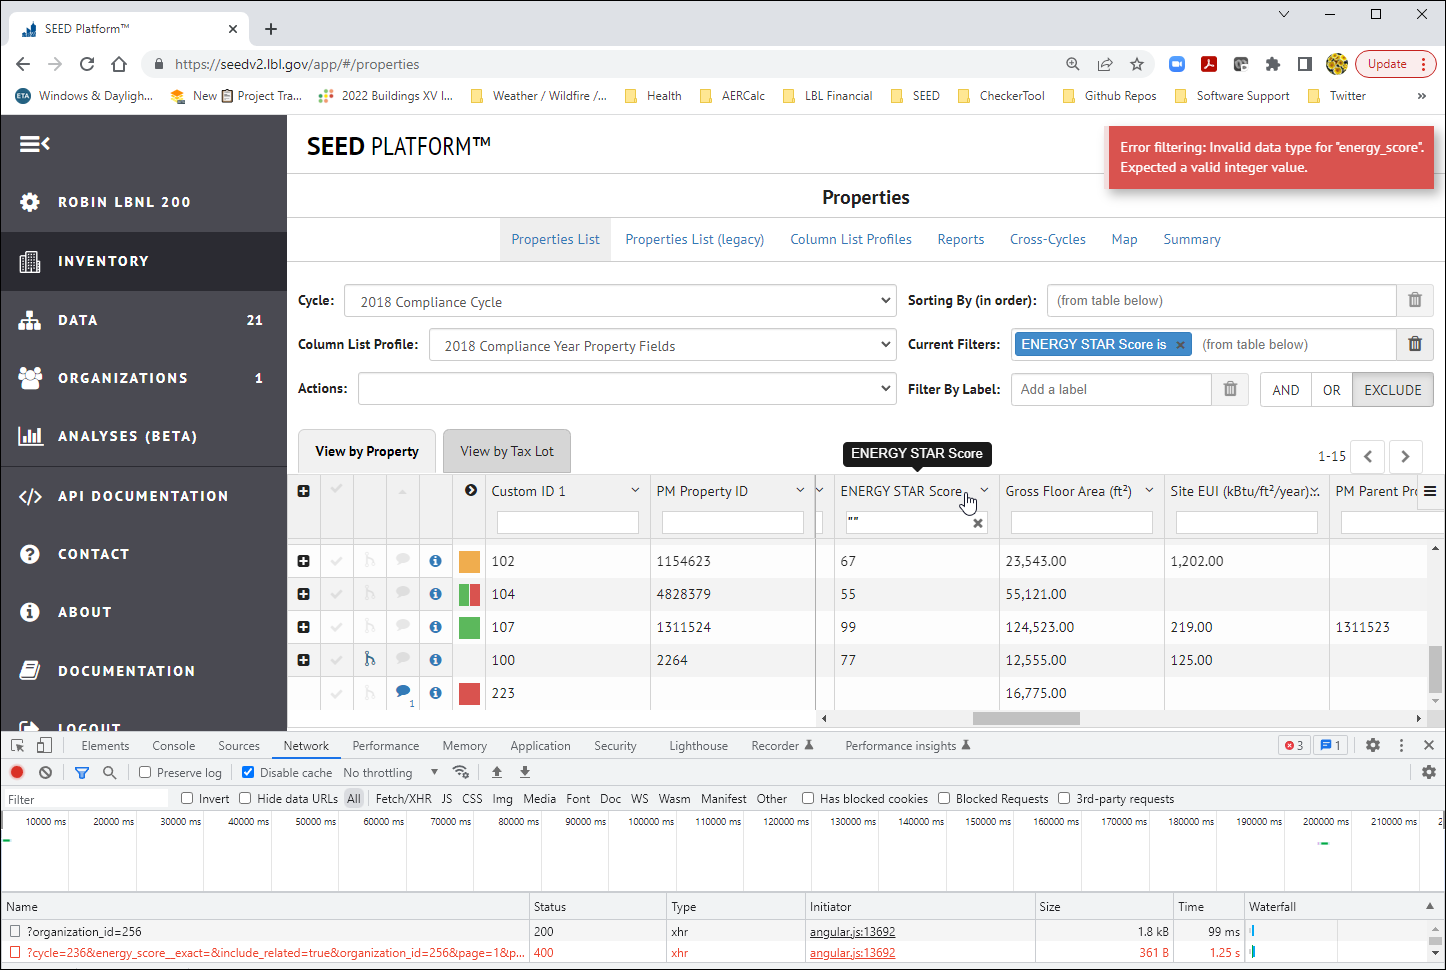Switch to Properties List (legacy) tab
1446x970 pixels.
694,239
